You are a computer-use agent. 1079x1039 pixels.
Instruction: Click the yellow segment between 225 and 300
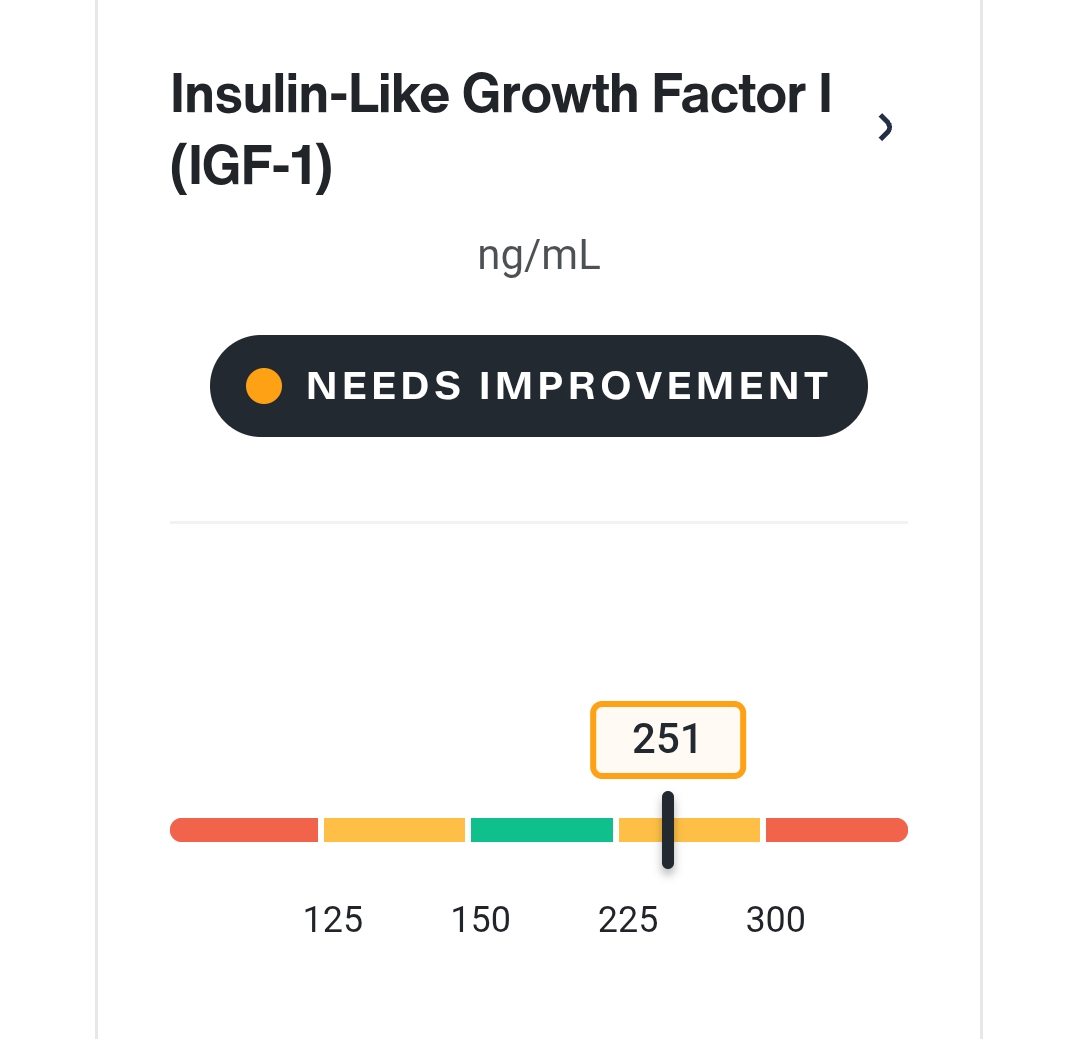[690, 830]
